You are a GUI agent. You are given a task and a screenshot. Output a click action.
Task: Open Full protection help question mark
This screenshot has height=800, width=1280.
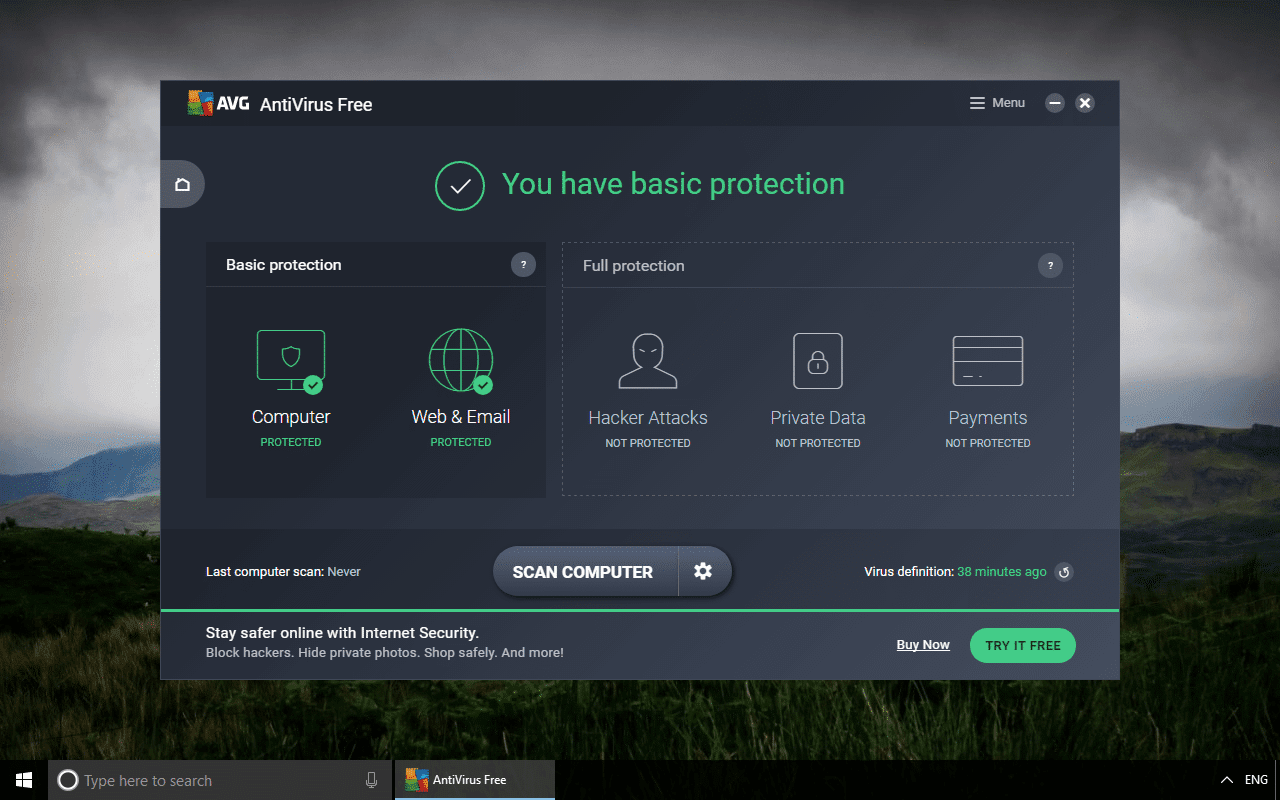[1050, 266]
